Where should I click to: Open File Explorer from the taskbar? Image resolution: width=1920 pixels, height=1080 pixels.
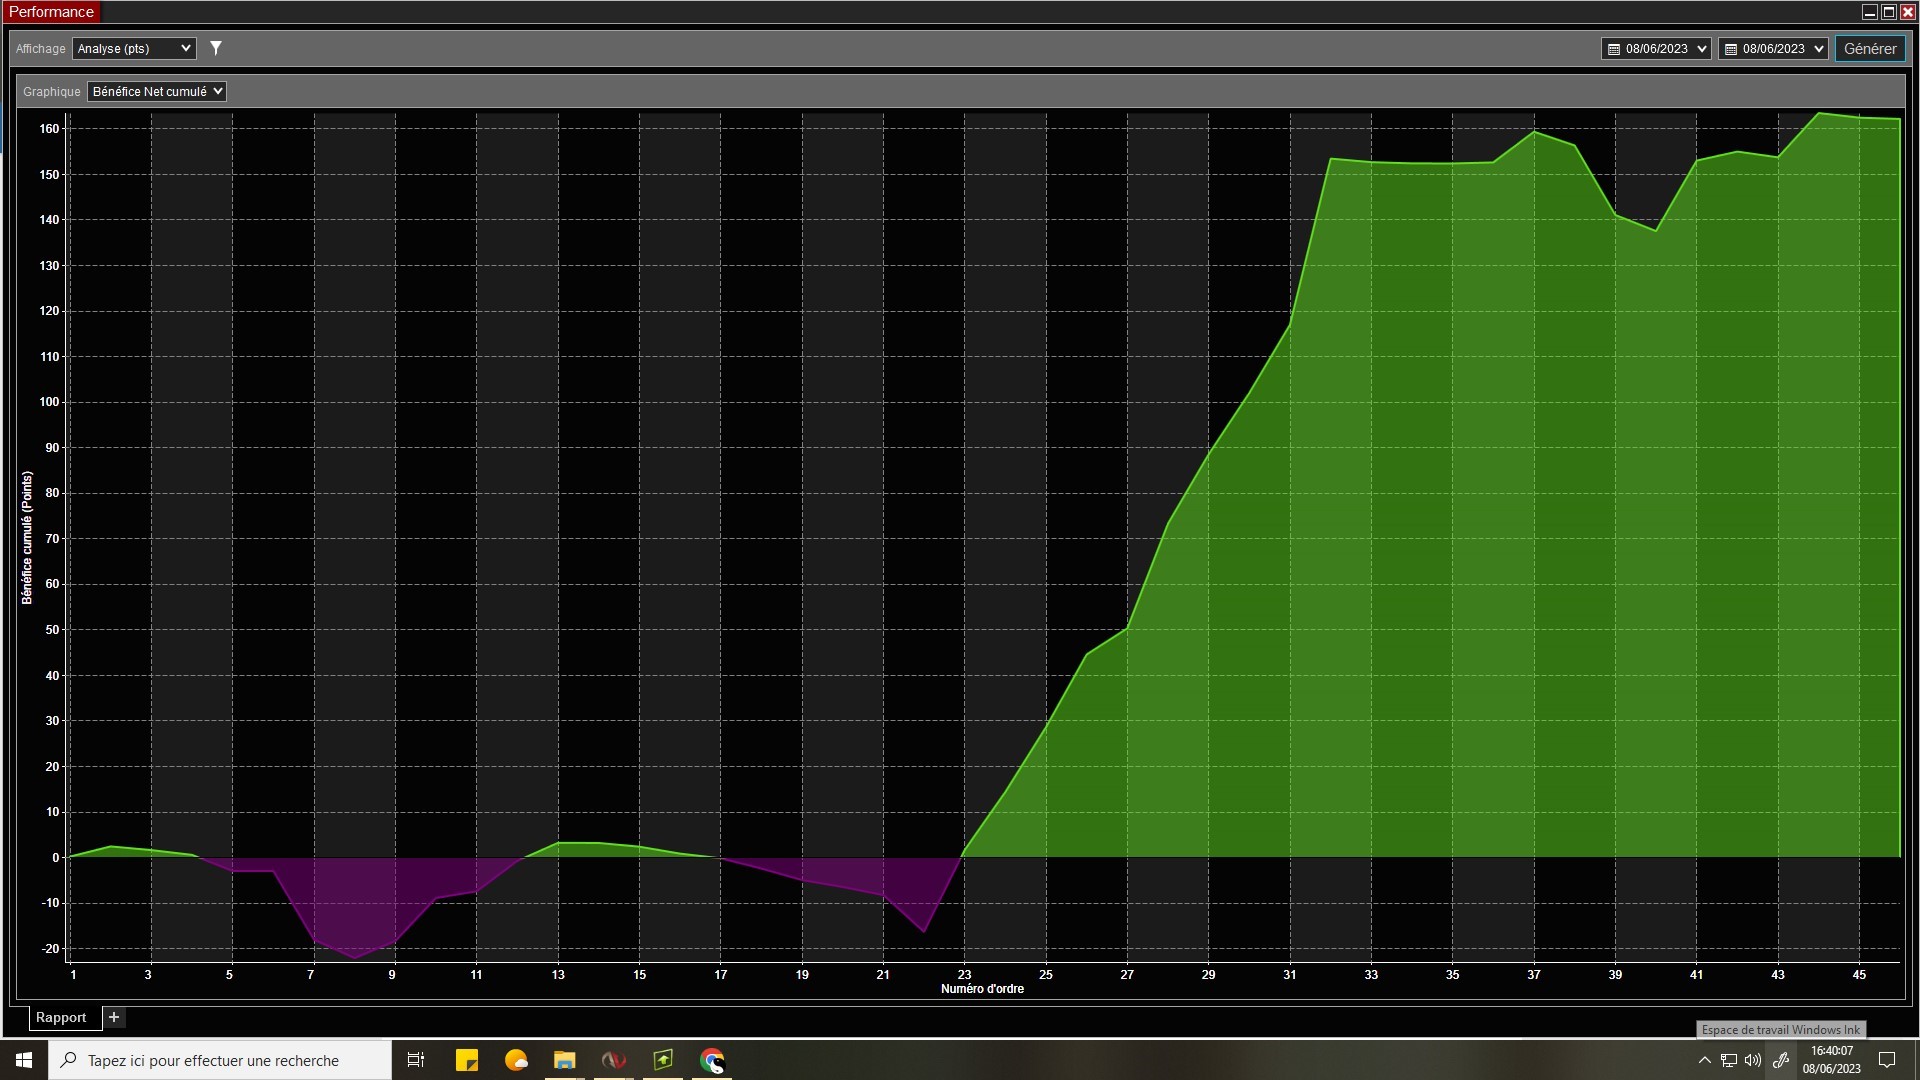[x=564, y=1060]
